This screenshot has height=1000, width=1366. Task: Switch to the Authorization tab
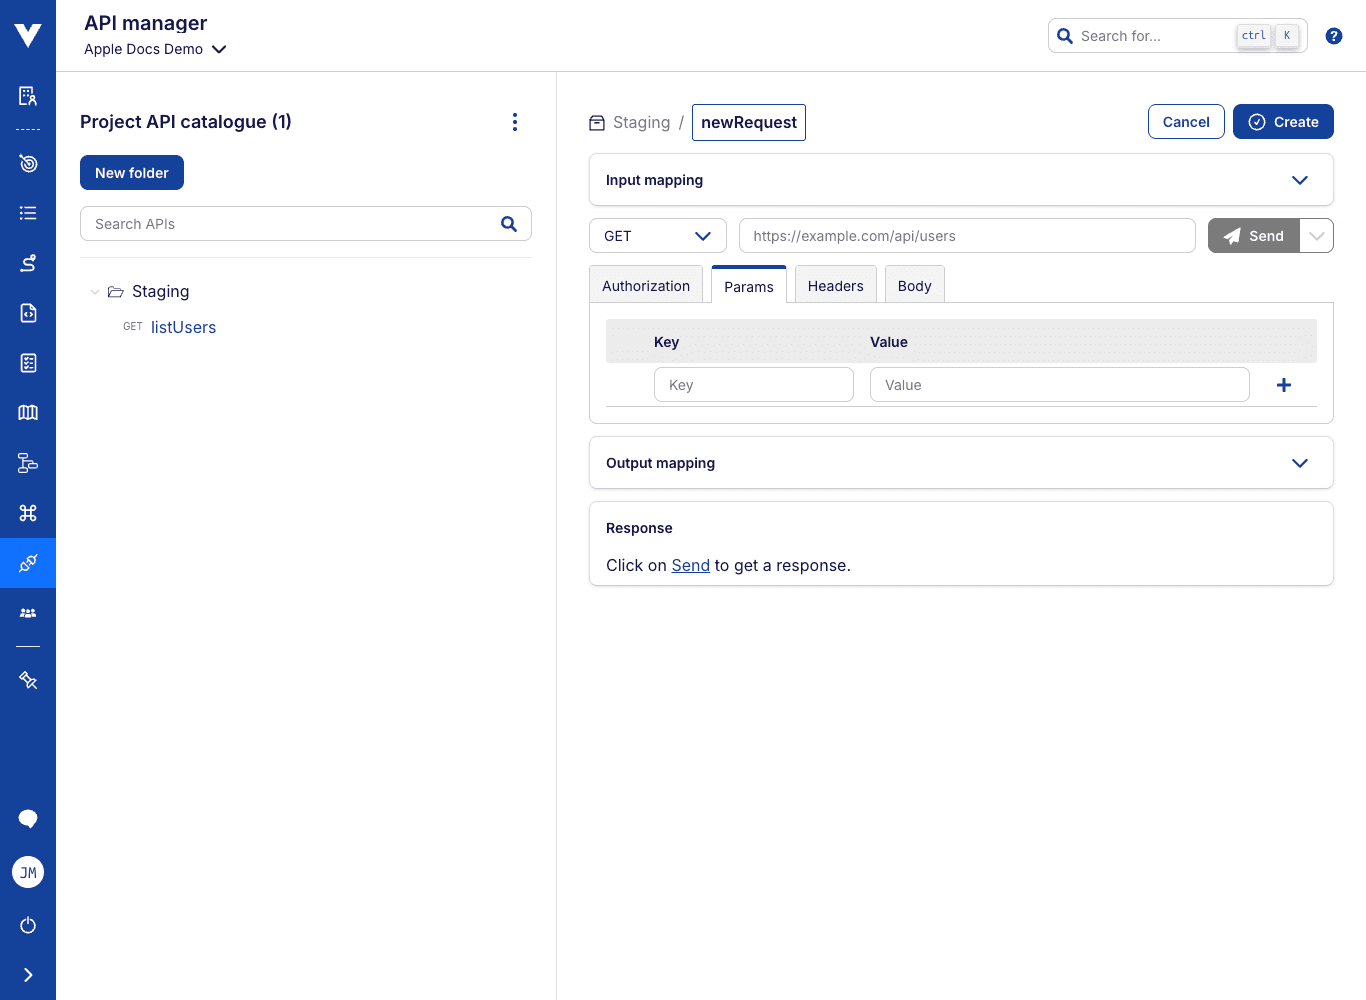[645, 285]
